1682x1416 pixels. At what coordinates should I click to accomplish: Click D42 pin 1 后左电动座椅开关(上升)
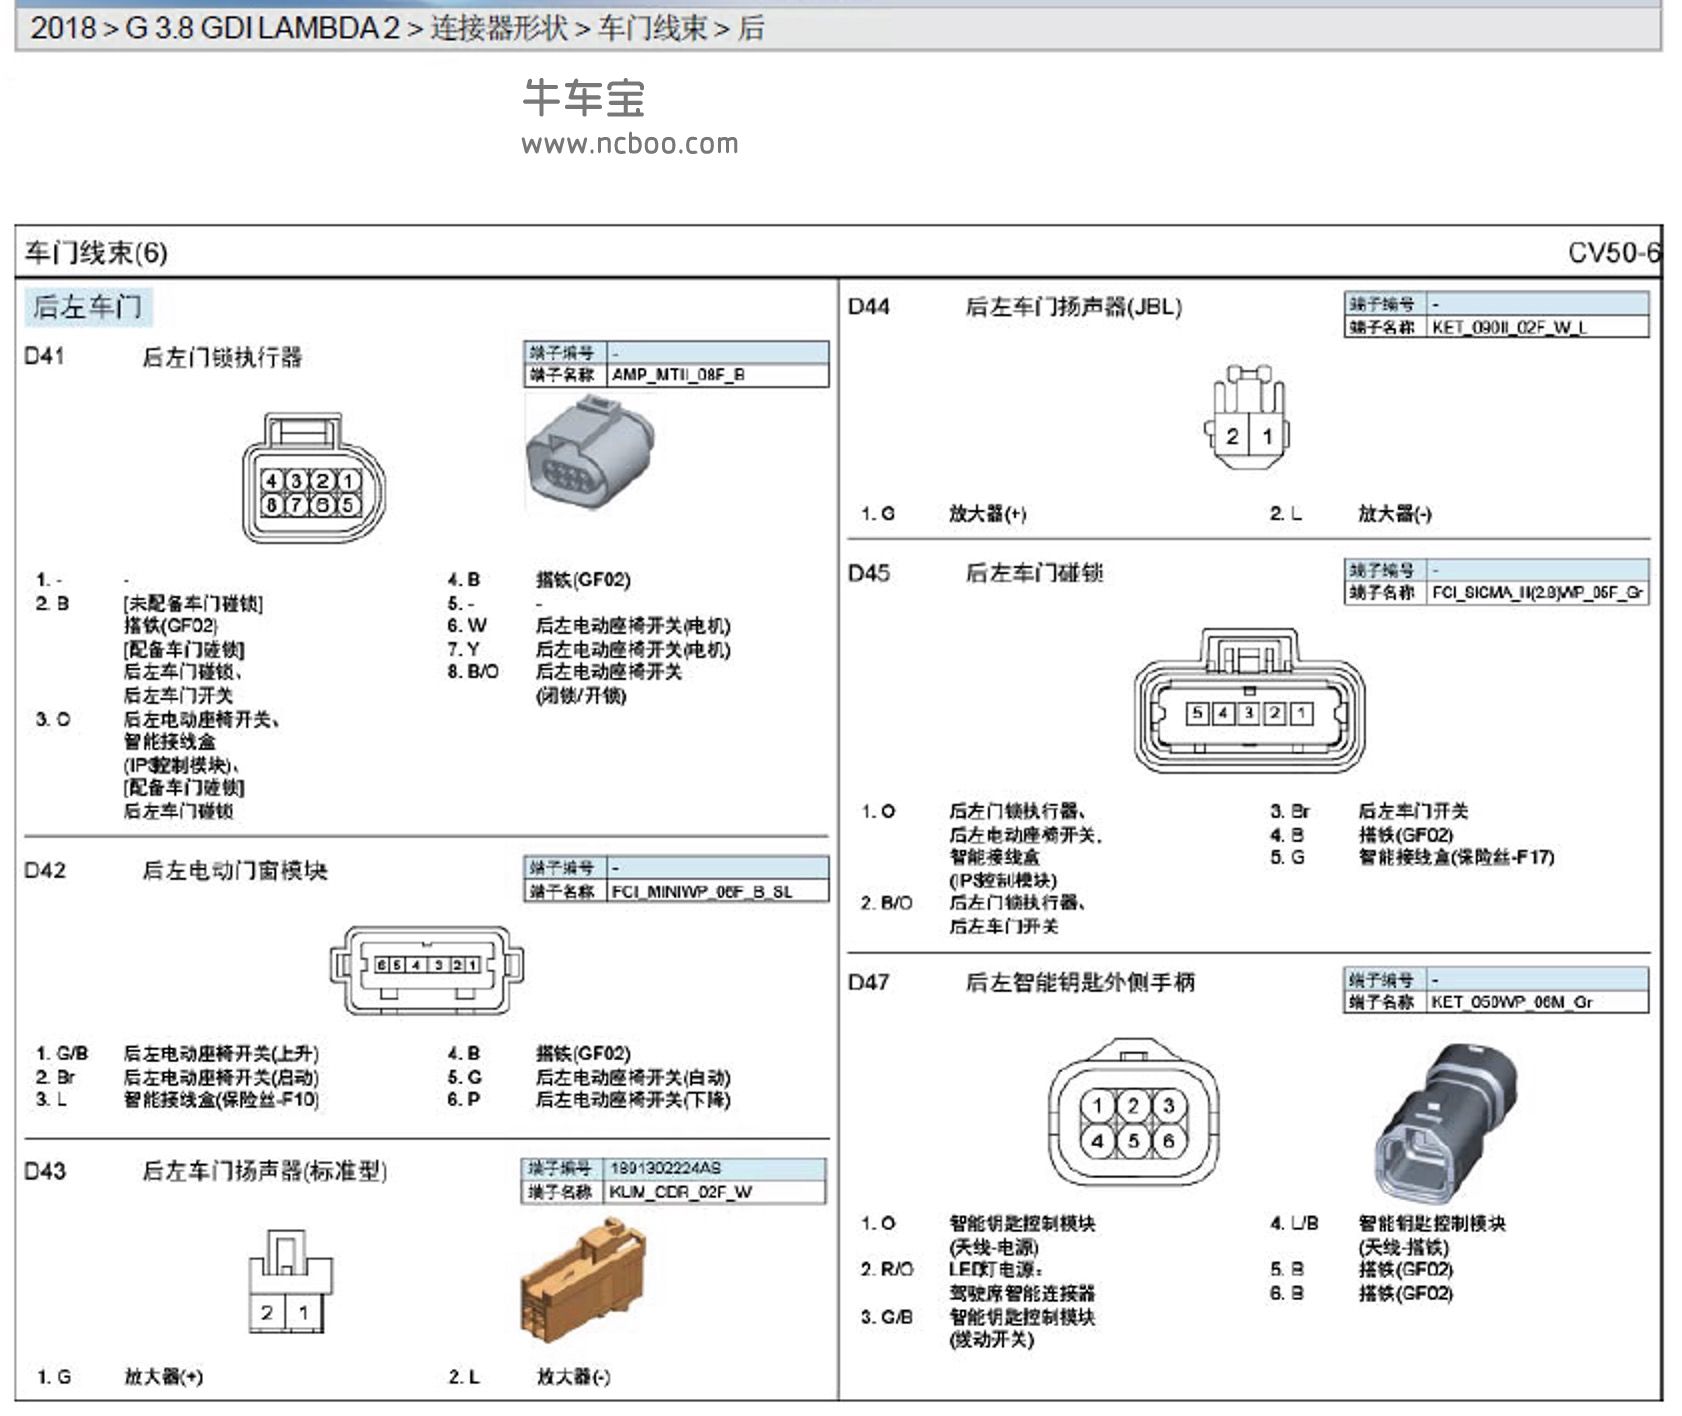[221, 1053]
